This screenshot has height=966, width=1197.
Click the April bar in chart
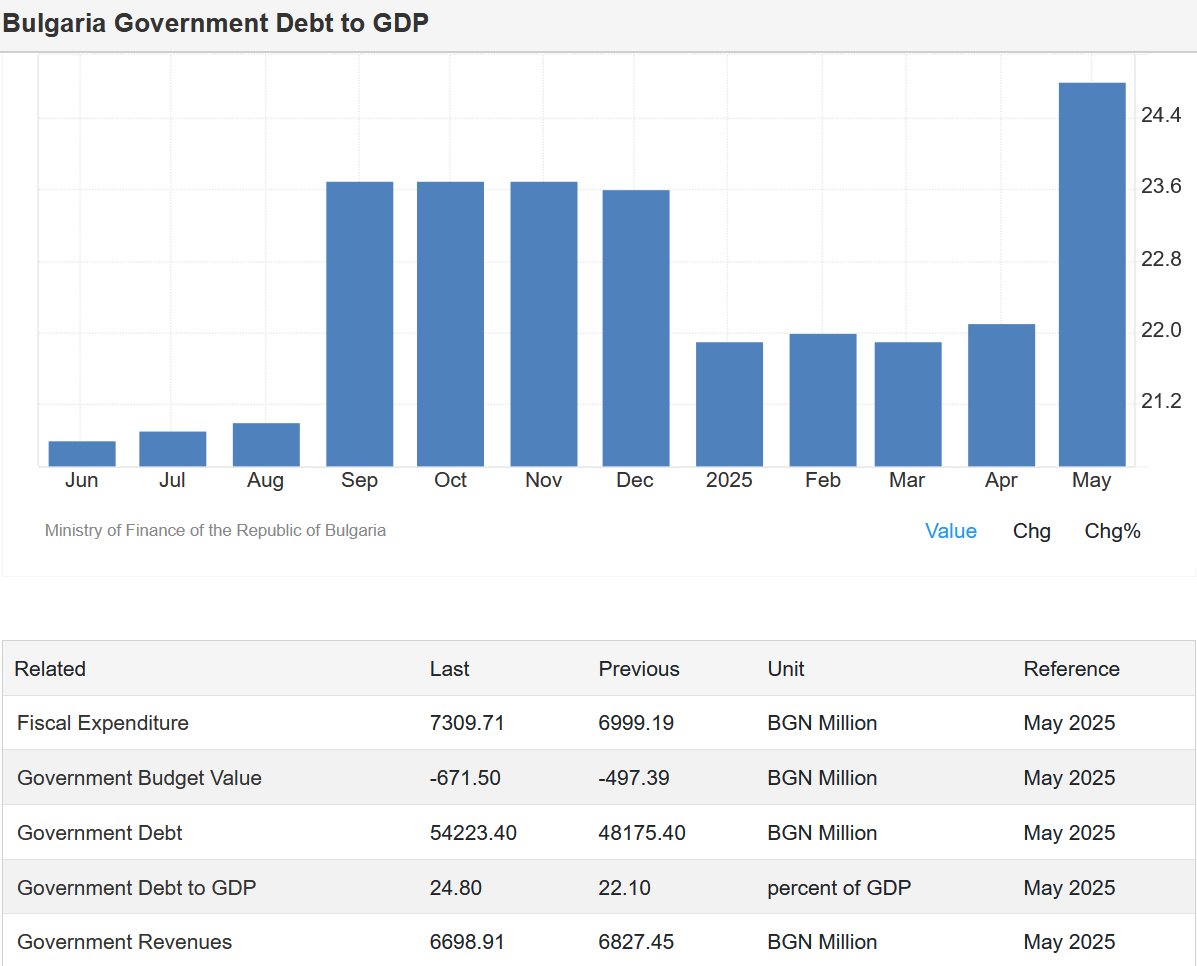tap(1001, 395)
